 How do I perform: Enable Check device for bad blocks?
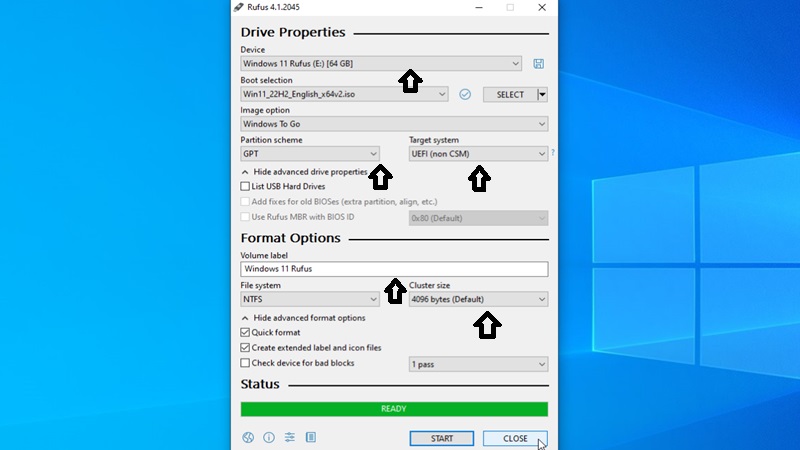pyautogui.click(x=246, y=363)
